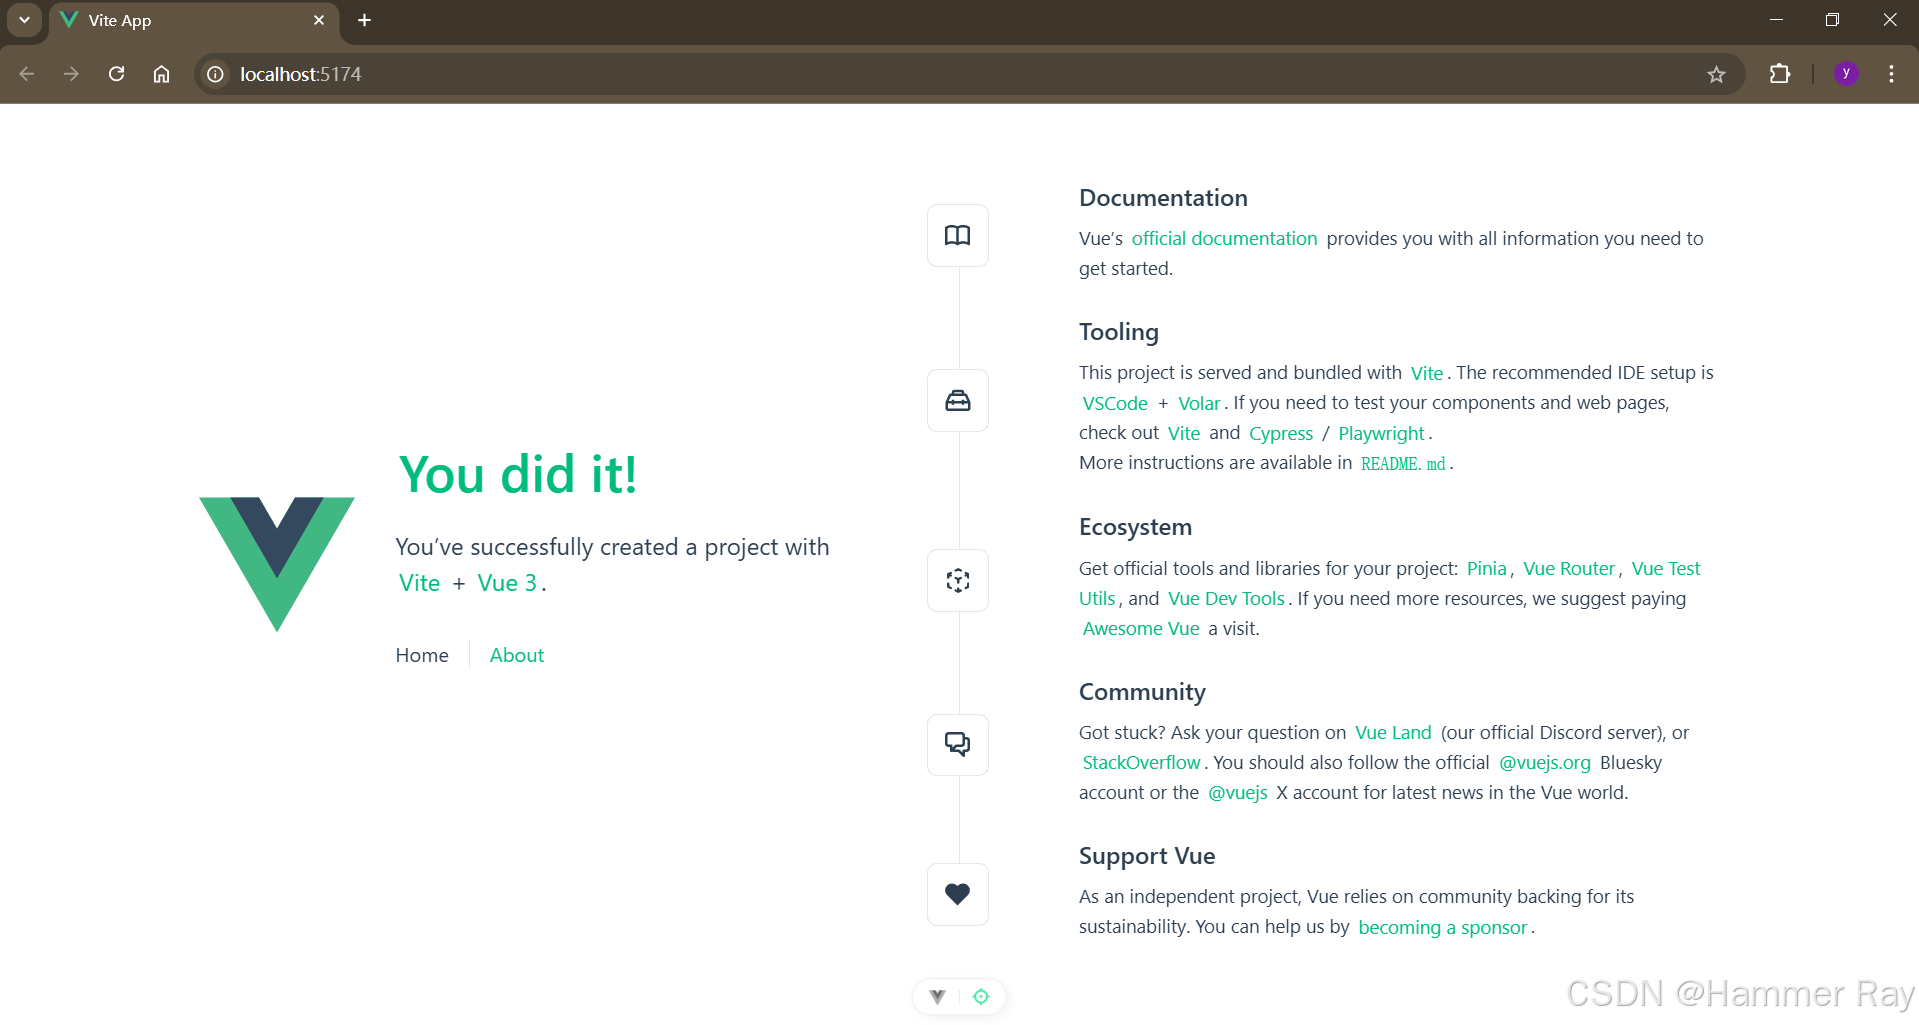Click the component inspector target icon

(981, 996)
